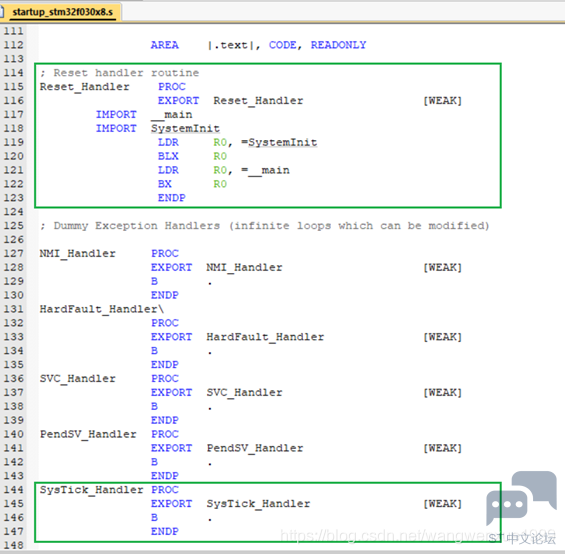
Task: Click PendSV_Handler in the EXPORT line 141
Action: pos(255,448)
